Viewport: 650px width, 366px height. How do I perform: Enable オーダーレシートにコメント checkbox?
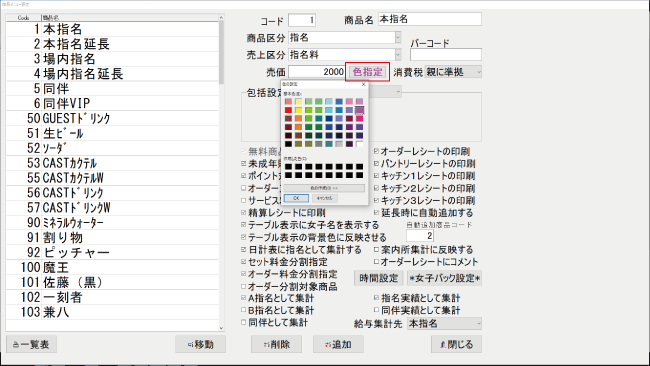pyautogui.click(x=376, y=262)
